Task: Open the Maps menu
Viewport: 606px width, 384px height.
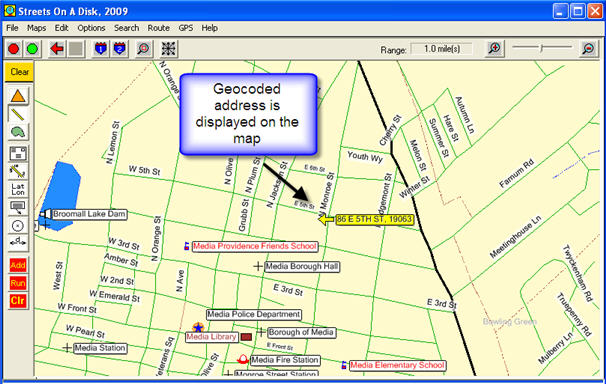Action: coord(36,28)
